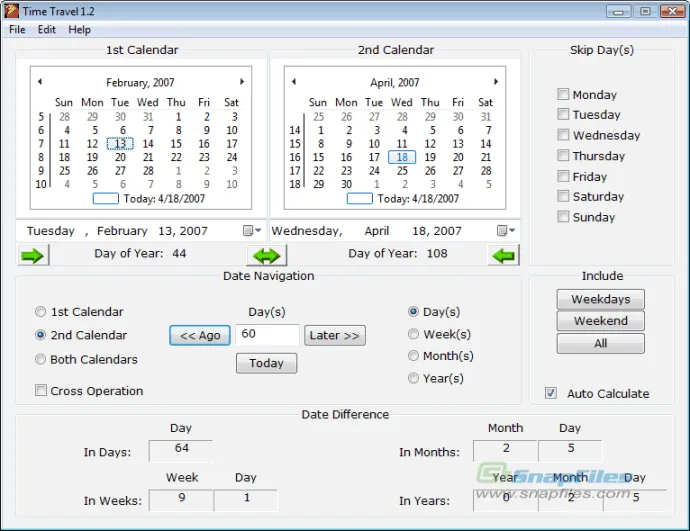Open the 2nd calendar date picker dropdown
This screenshot has width=690, height=531.
506,231
